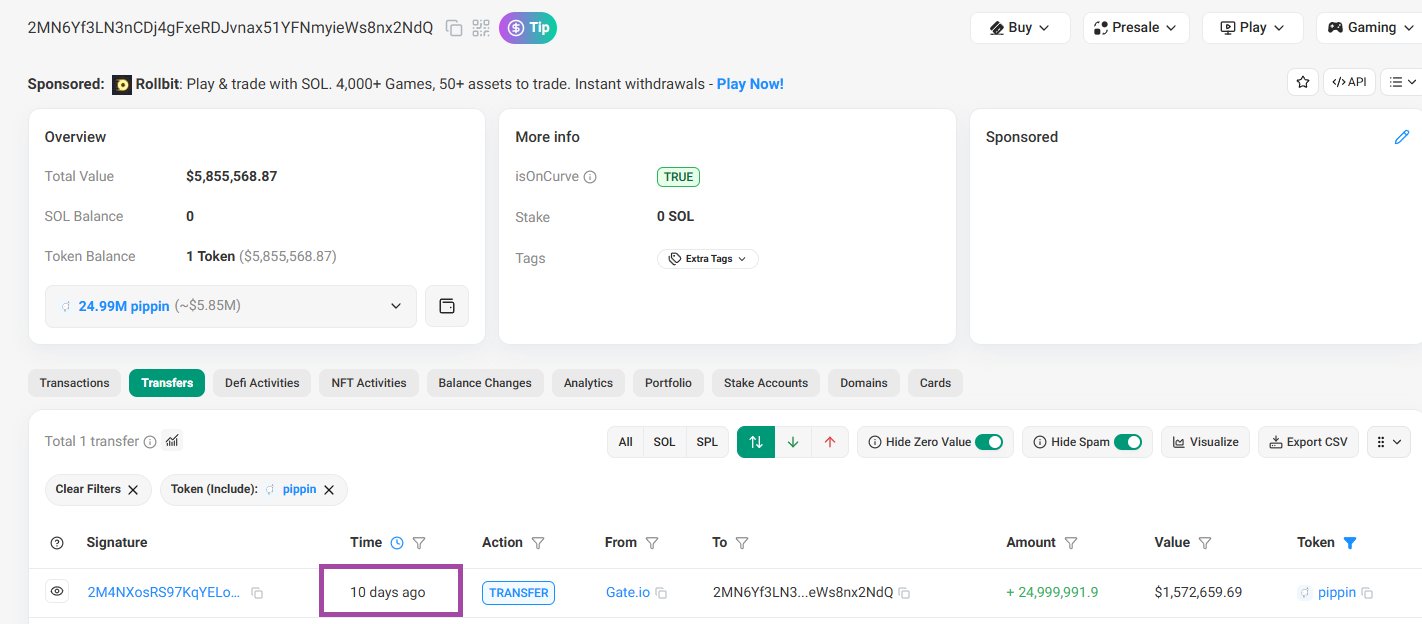
Task: Copy the wallet address at top
Action: click(454, 28)
